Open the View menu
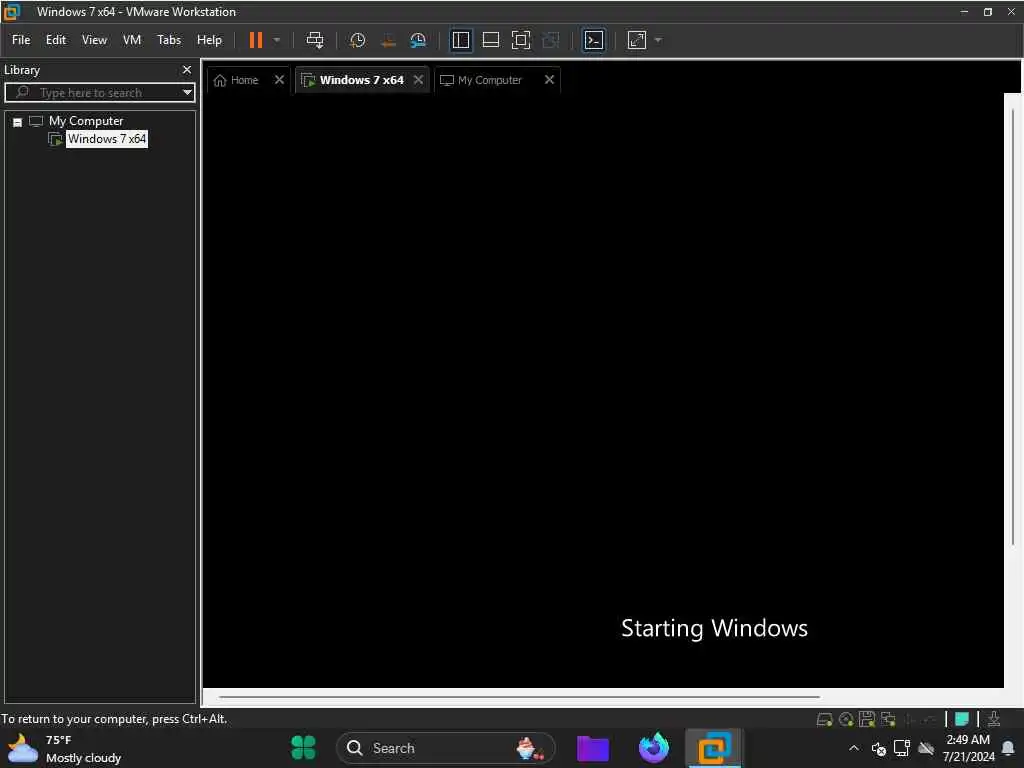 [x=94, y=40]
